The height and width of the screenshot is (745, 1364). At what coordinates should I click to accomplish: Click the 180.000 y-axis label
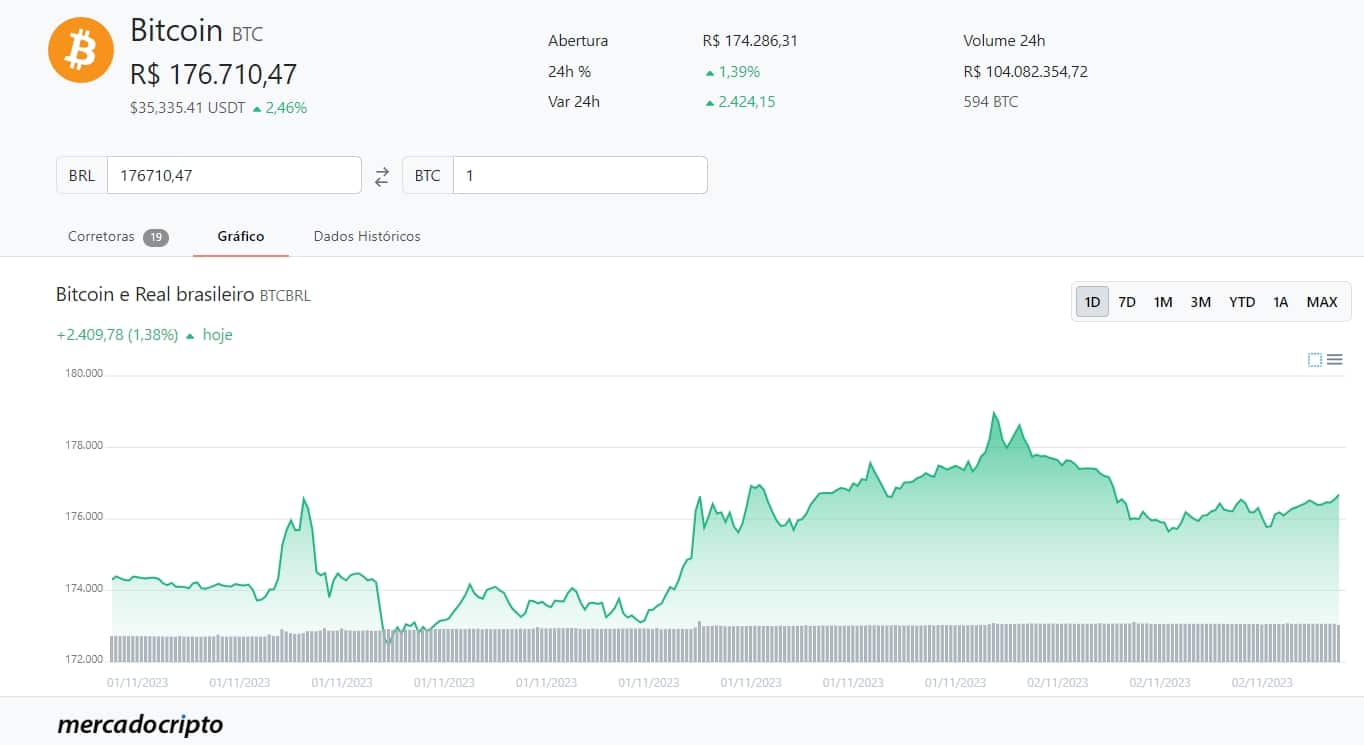[84, 374]
